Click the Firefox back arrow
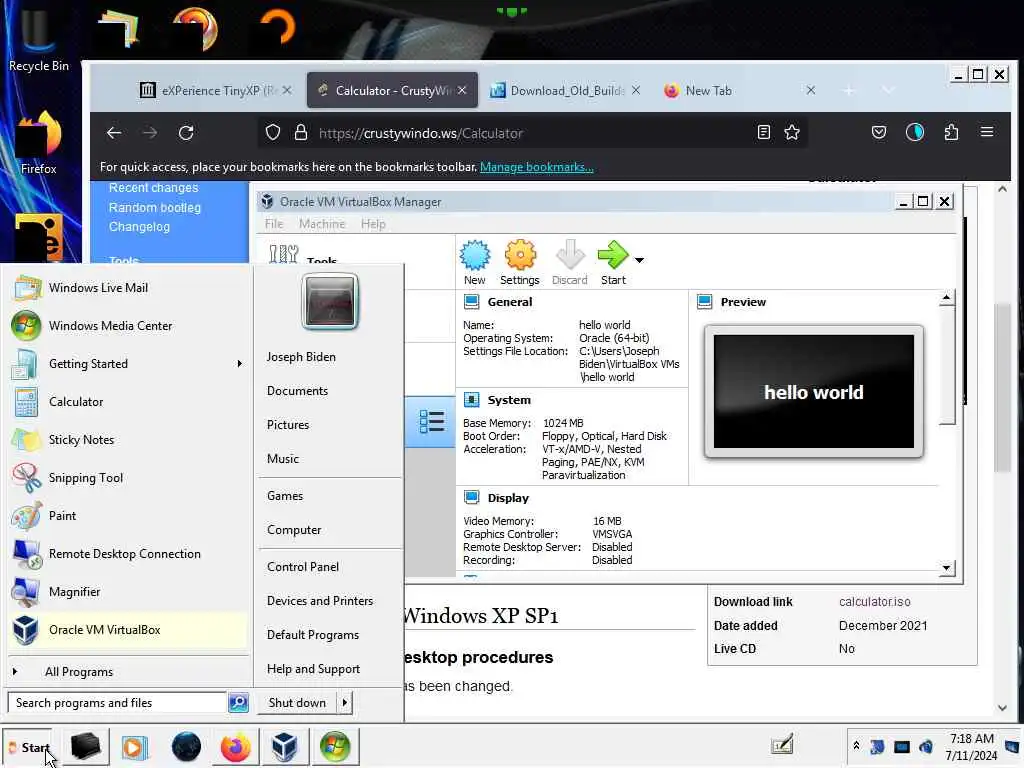The height and width of the screenshot is (768, 1024). (114, 133)
